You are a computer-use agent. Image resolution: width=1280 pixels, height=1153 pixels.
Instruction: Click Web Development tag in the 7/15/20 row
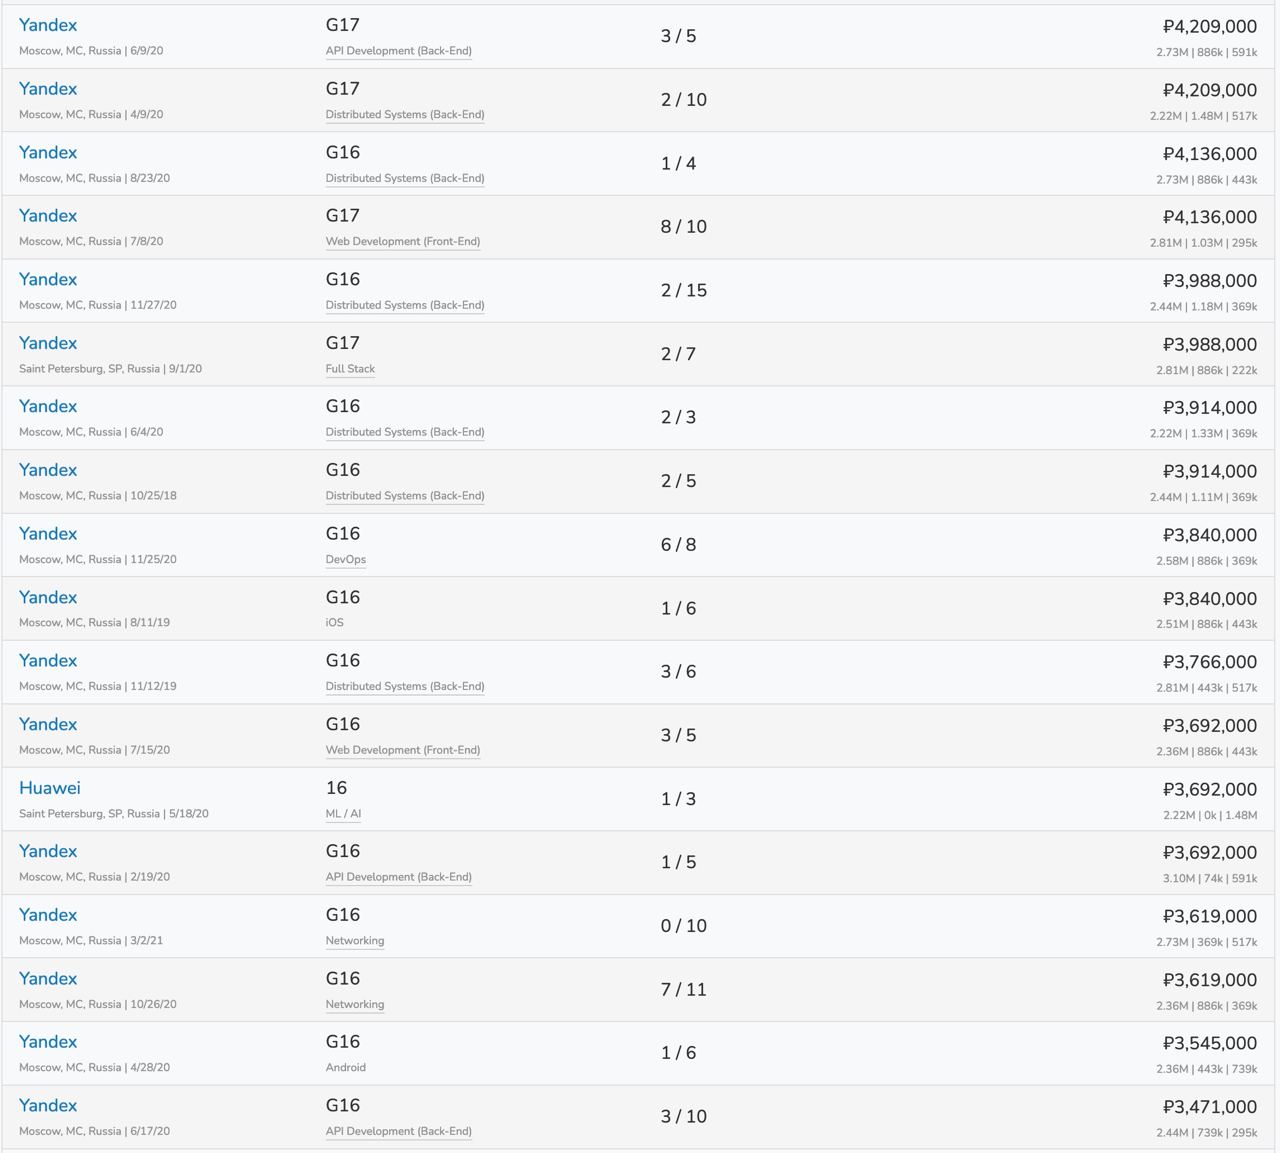tap(403, 750)
